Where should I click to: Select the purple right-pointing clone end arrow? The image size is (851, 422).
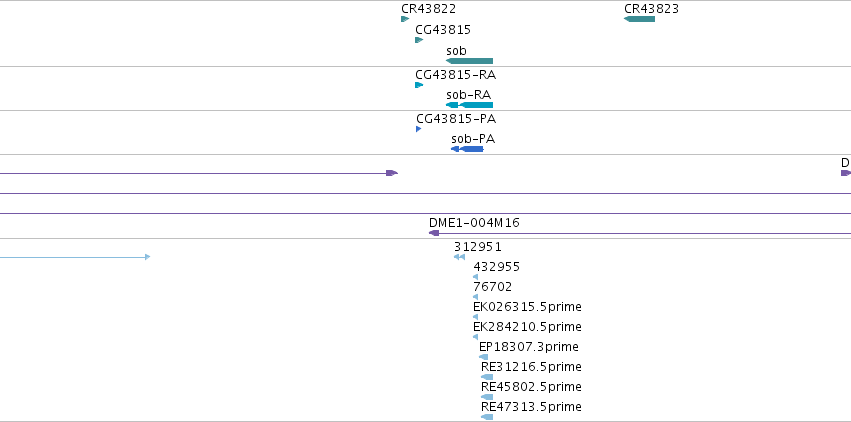click(x=392, y=173)
